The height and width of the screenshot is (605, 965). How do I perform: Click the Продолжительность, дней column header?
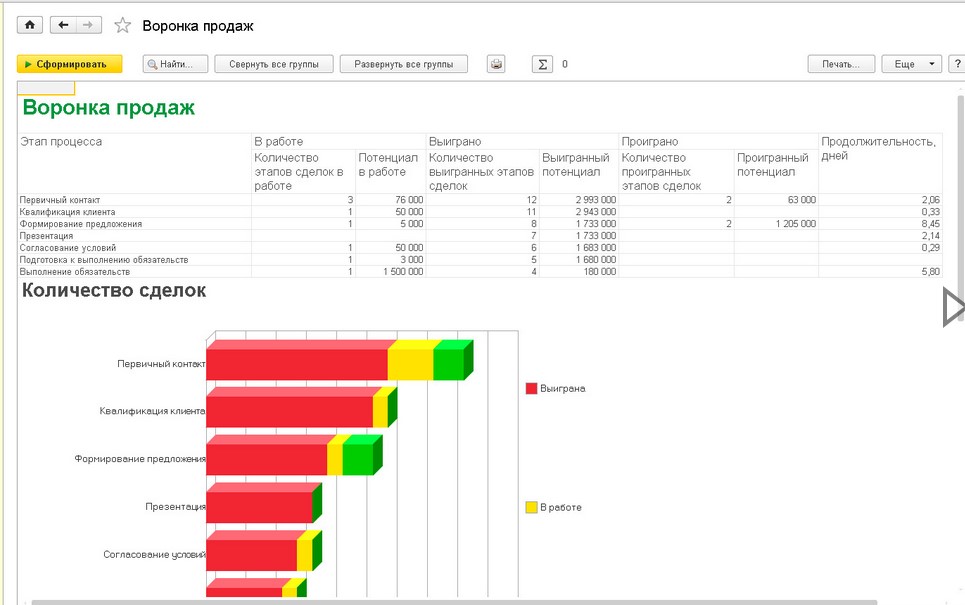(878, 148)
